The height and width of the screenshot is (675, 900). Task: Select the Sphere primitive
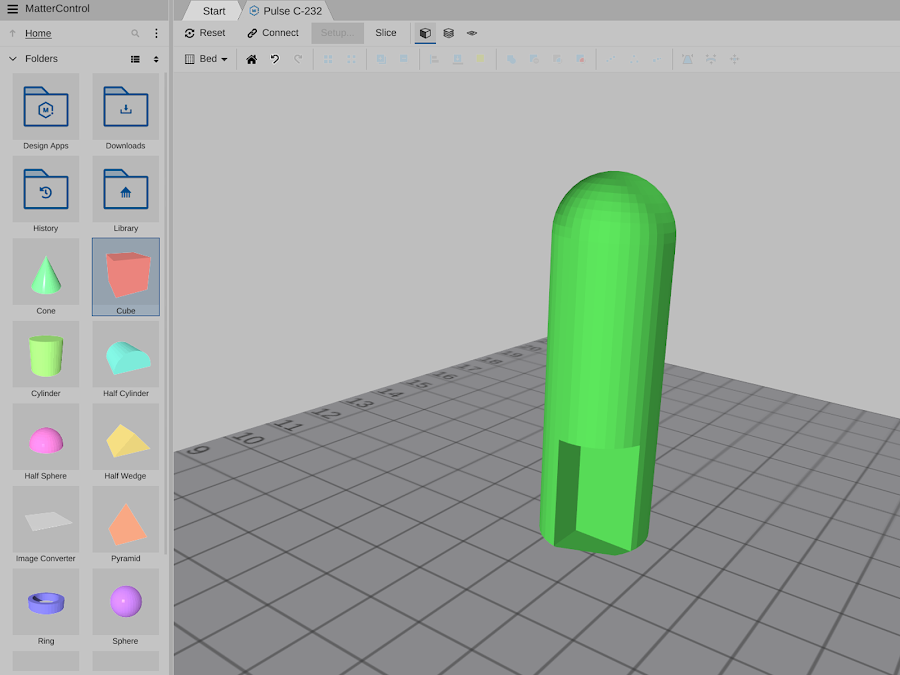pos(126,608)
